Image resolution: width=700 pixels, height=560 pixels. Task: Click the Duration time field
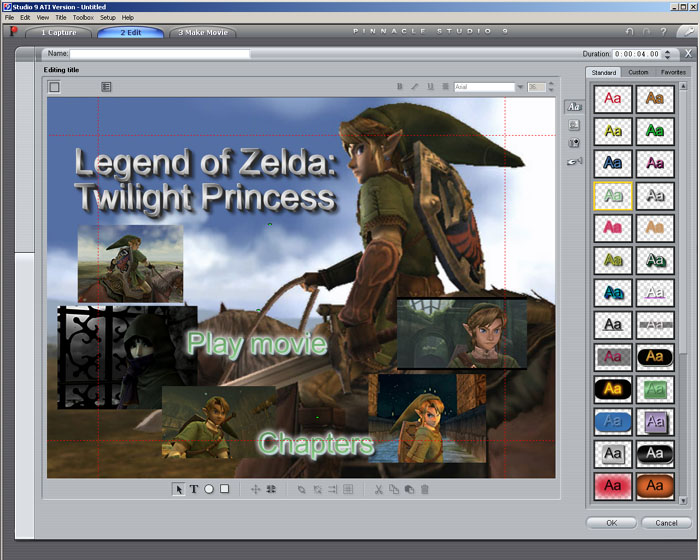point(637,54)
